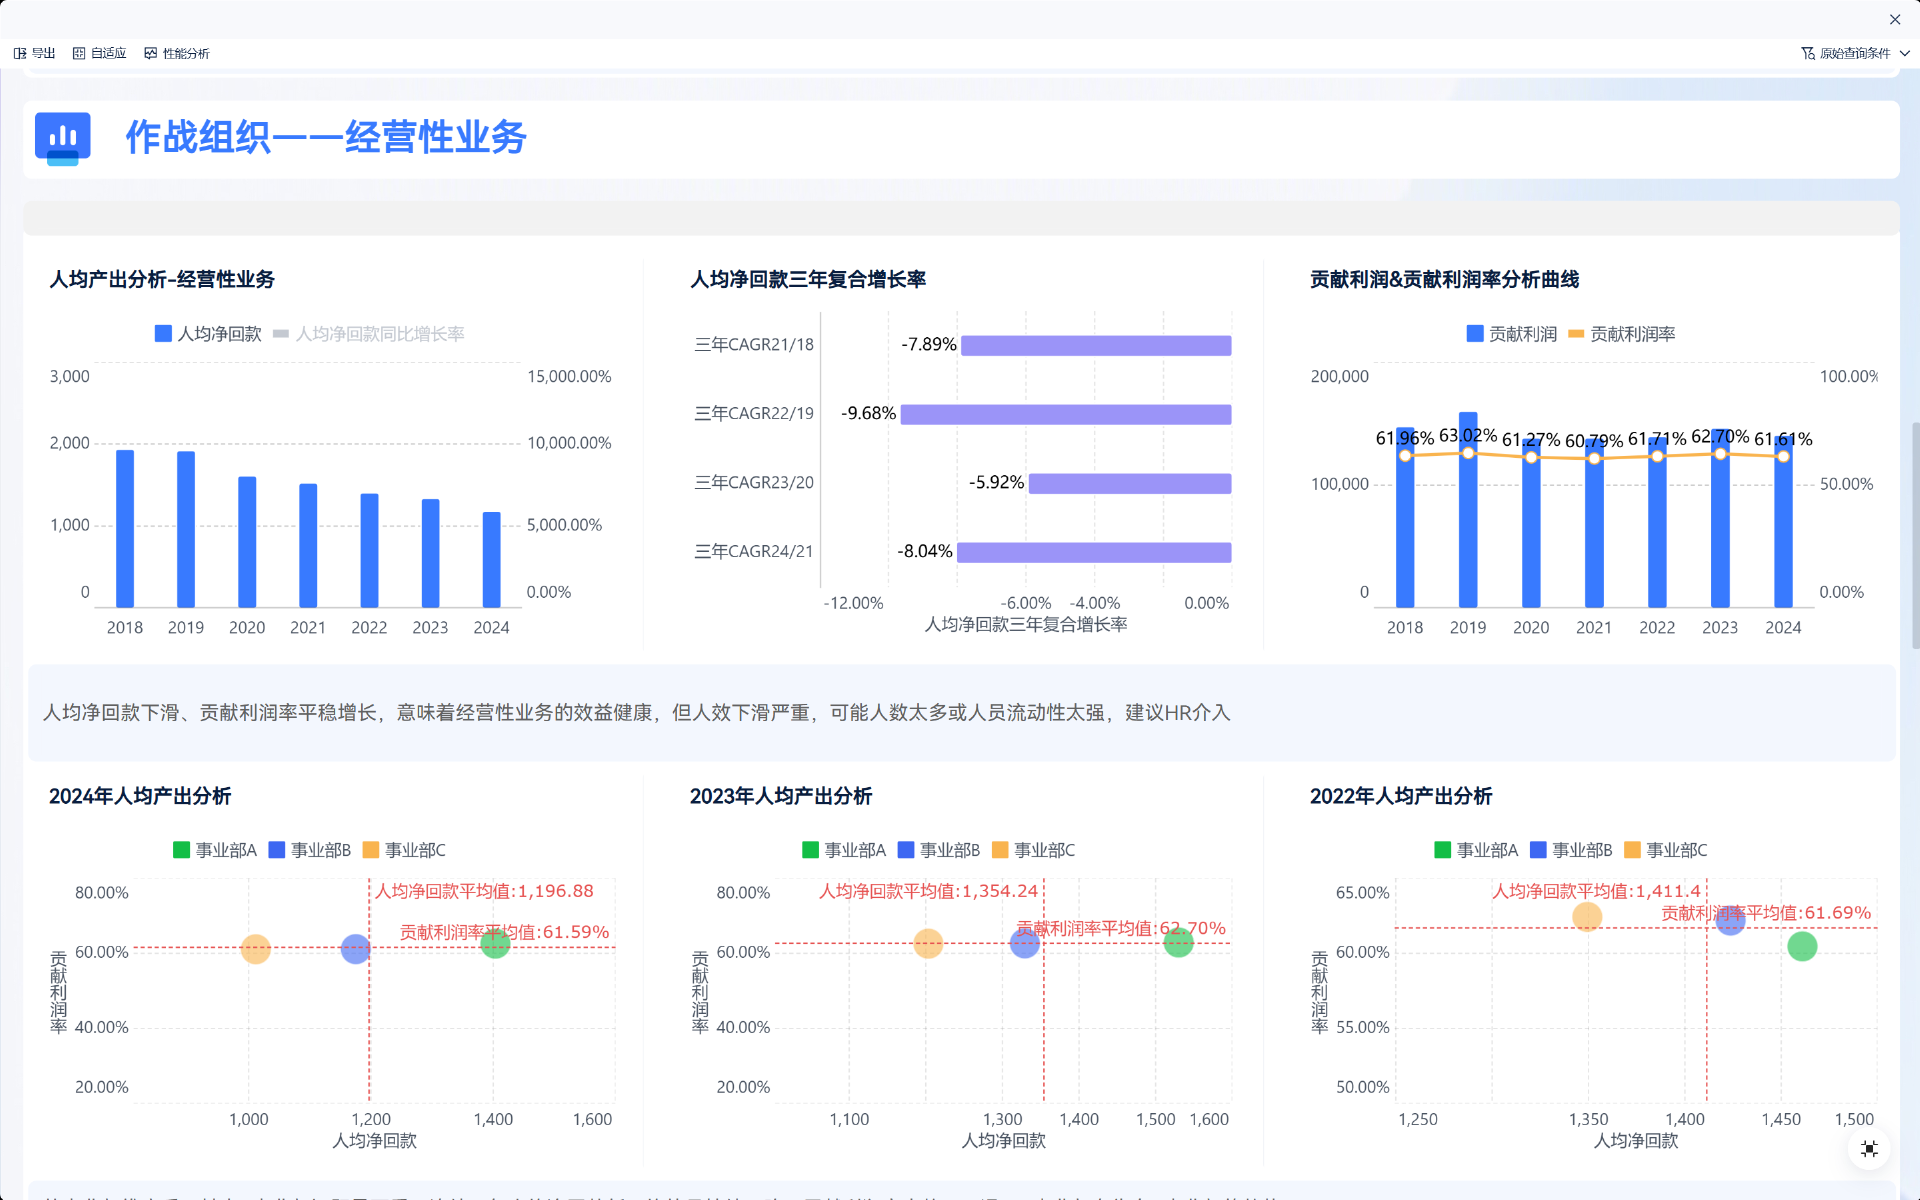Click the 性能分析 performance analysis icon

pos(151,54)
